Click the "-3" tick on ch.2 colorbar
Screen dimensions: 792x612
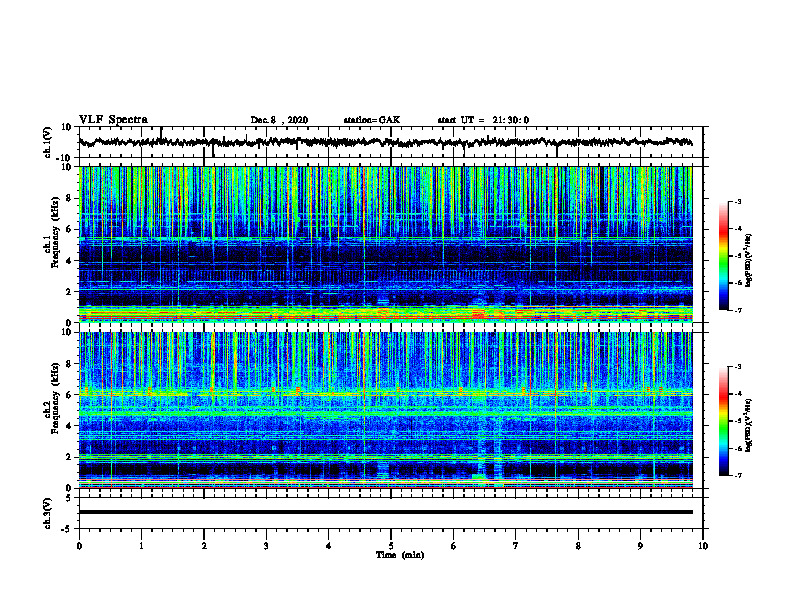pos(737,367)
